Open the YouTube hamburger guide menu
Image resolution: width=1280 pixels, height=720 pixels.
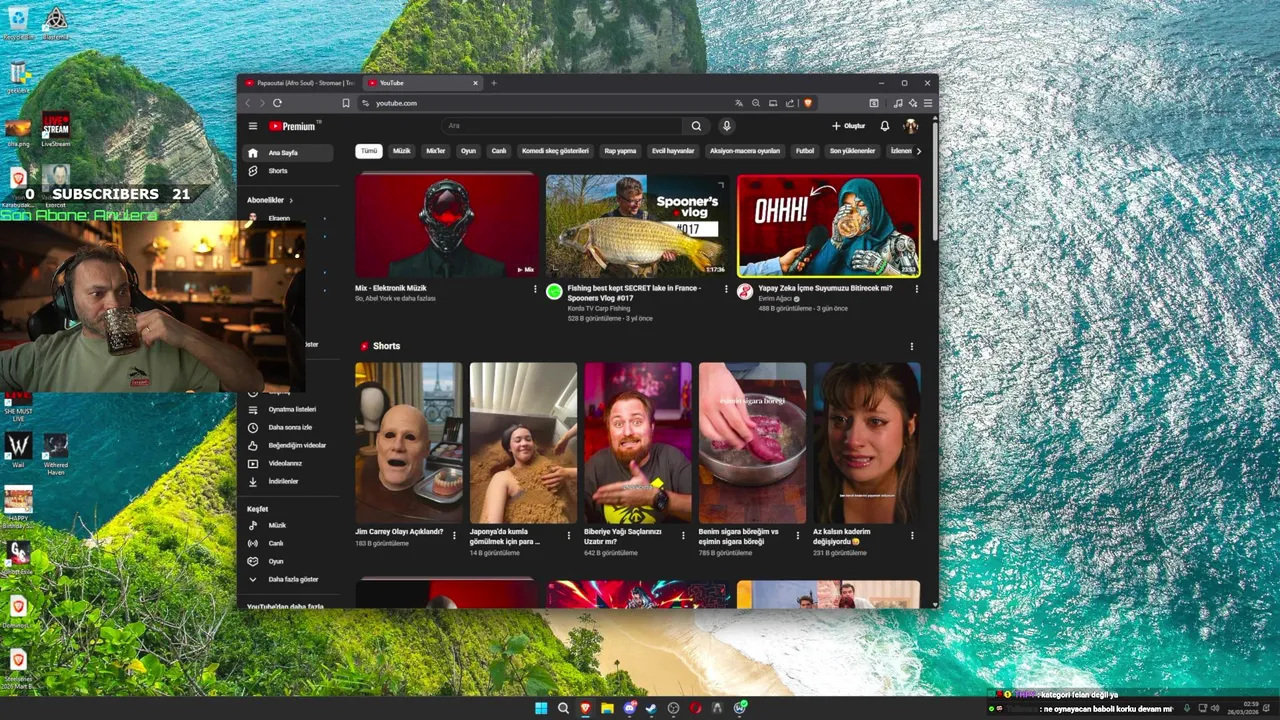253,126
